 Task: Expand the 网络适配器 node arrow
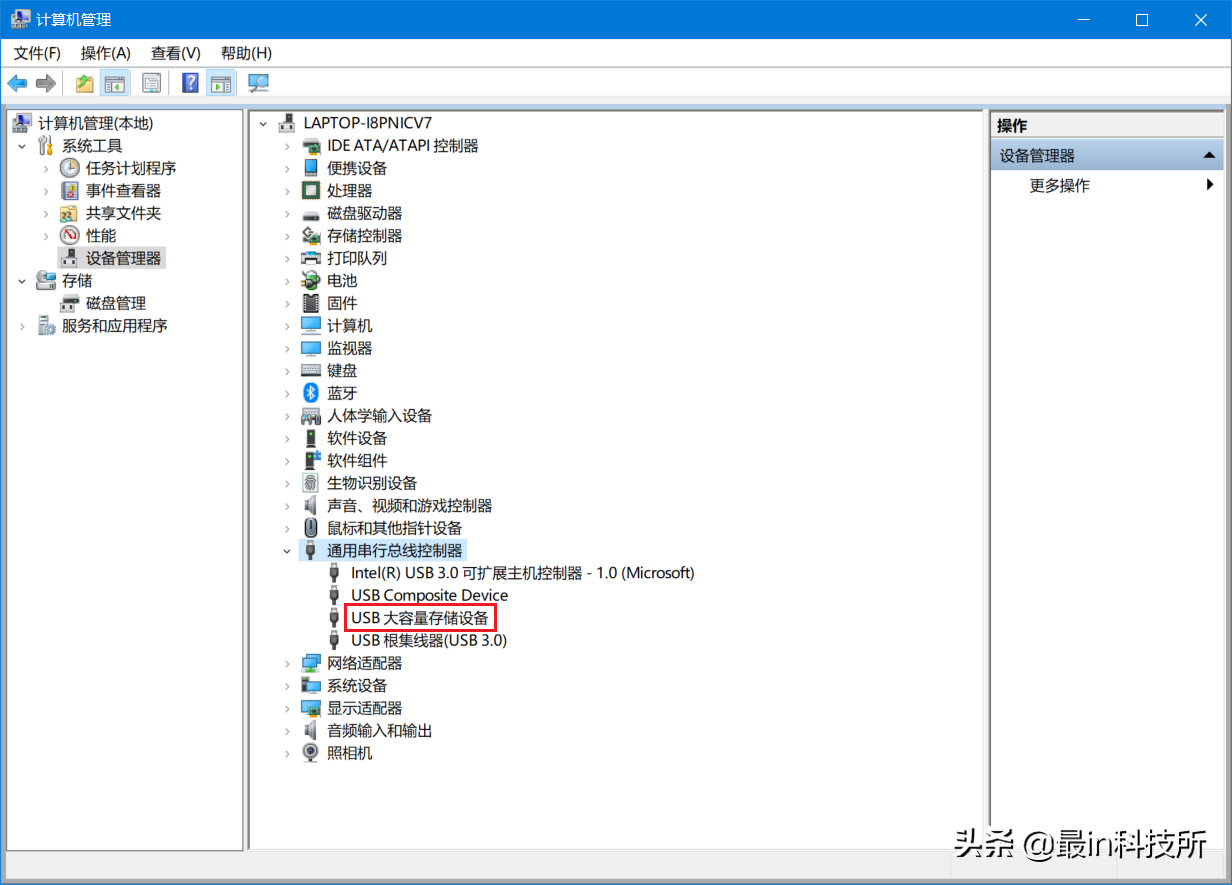tap(287, 663)
